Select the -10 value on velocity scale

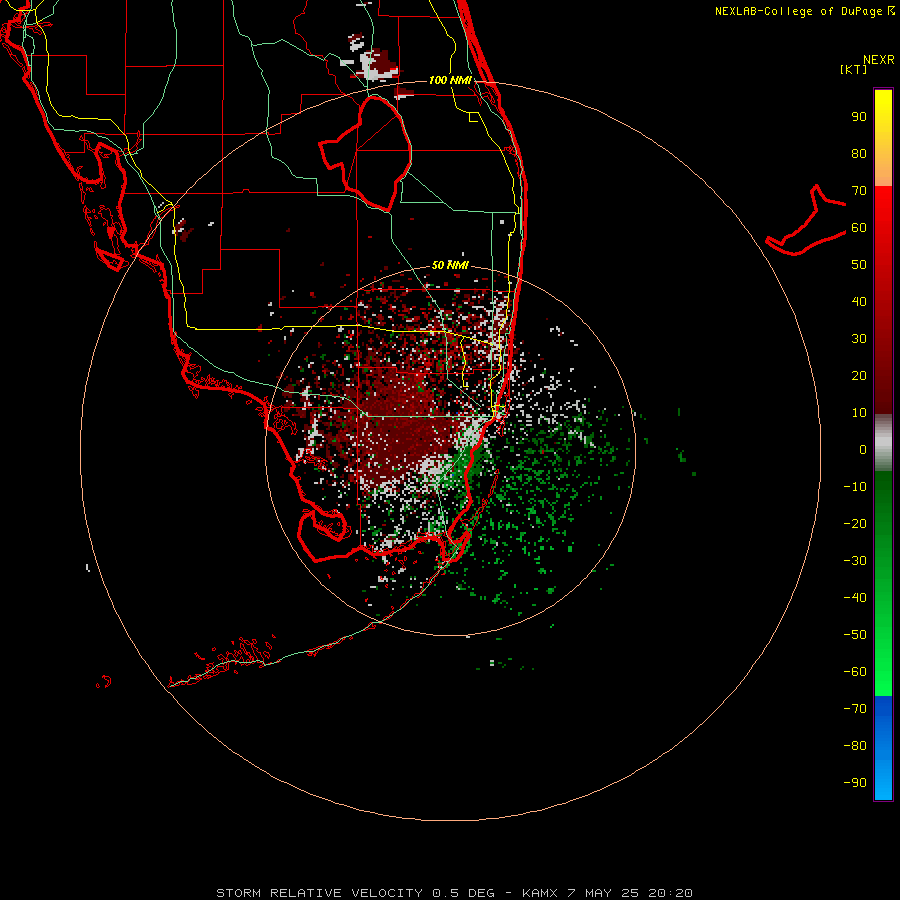click(x=855, y=487)
